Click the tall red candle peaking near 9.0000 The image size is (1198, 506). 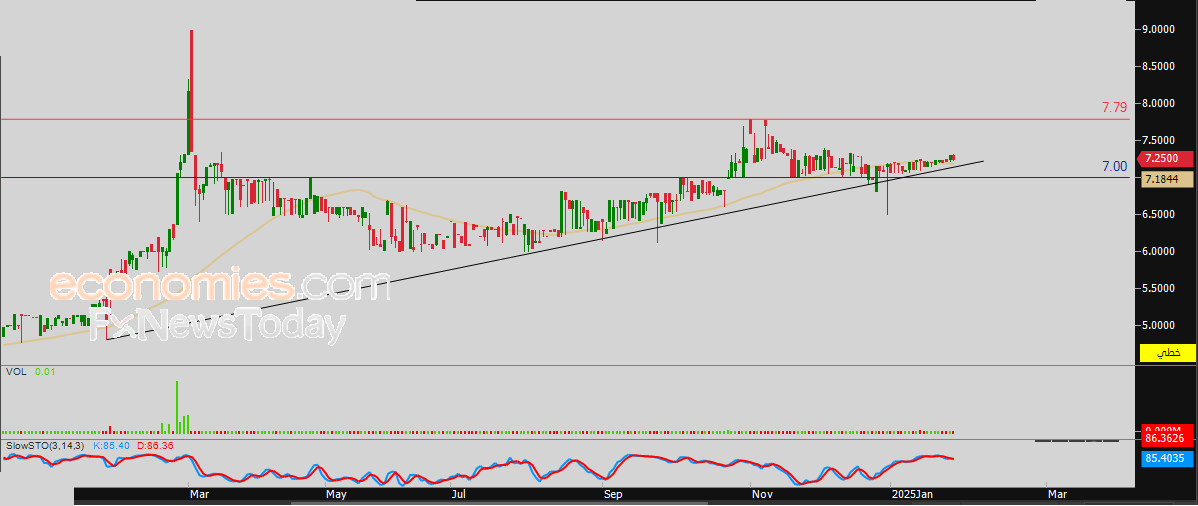click(191, 91)
